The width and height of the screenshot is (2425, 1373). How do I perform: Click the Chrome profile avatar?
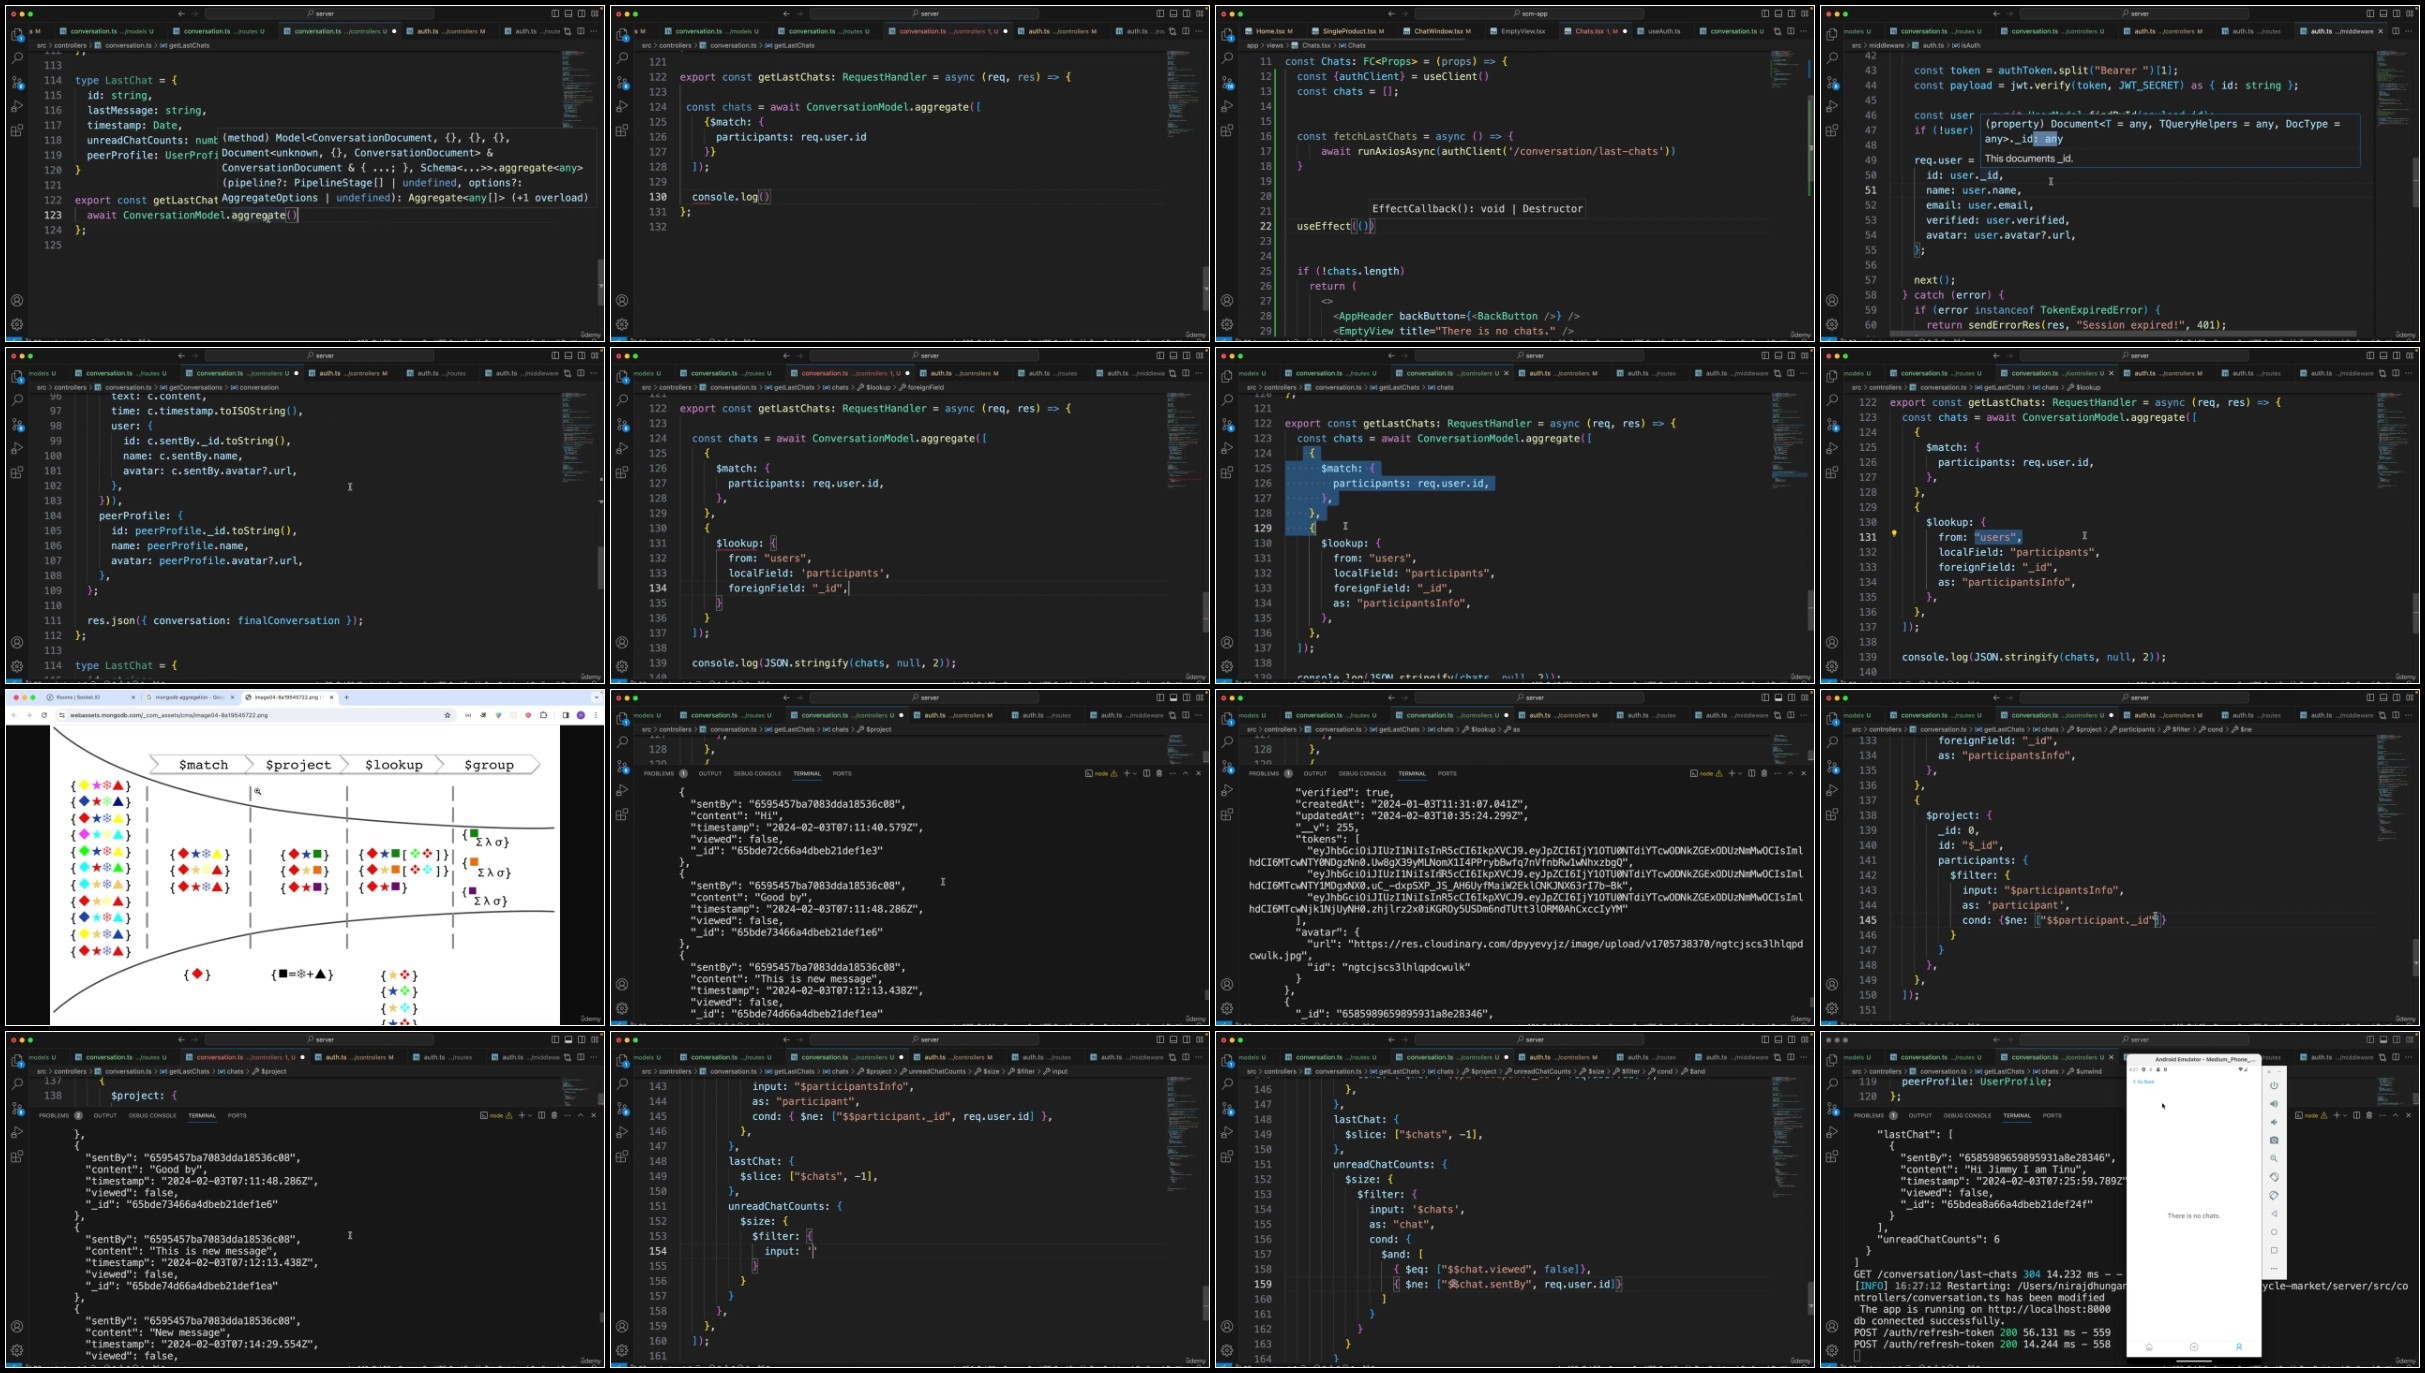click(x=581, y=715)
